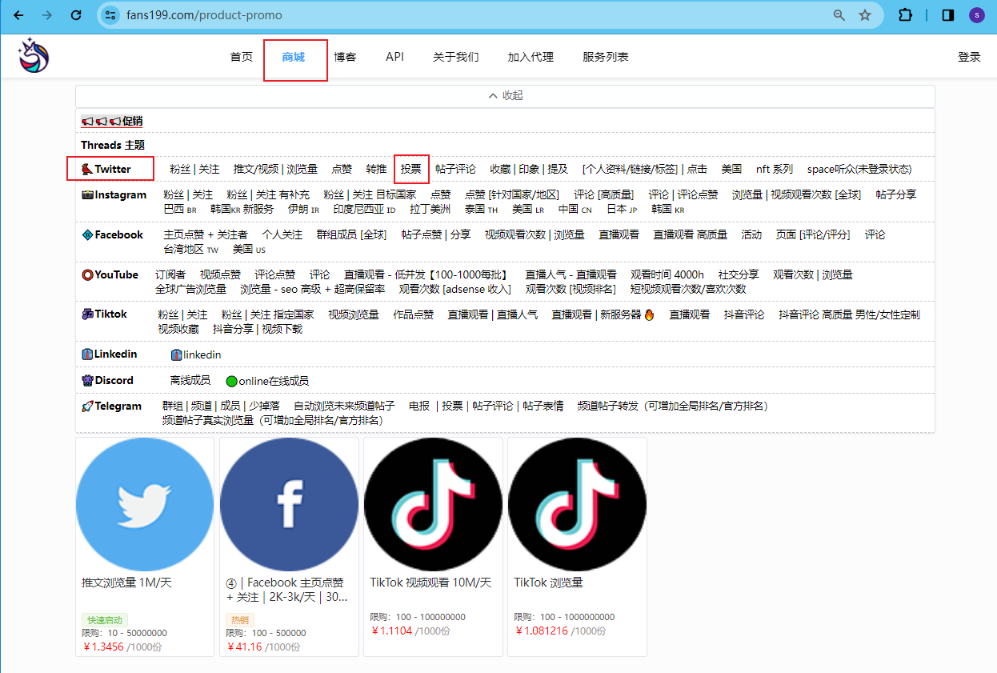This screenshot has height=673, width=997.
Task: Click Twitter 粉丝 | 关注 subcategory
Action: (194, 169)
